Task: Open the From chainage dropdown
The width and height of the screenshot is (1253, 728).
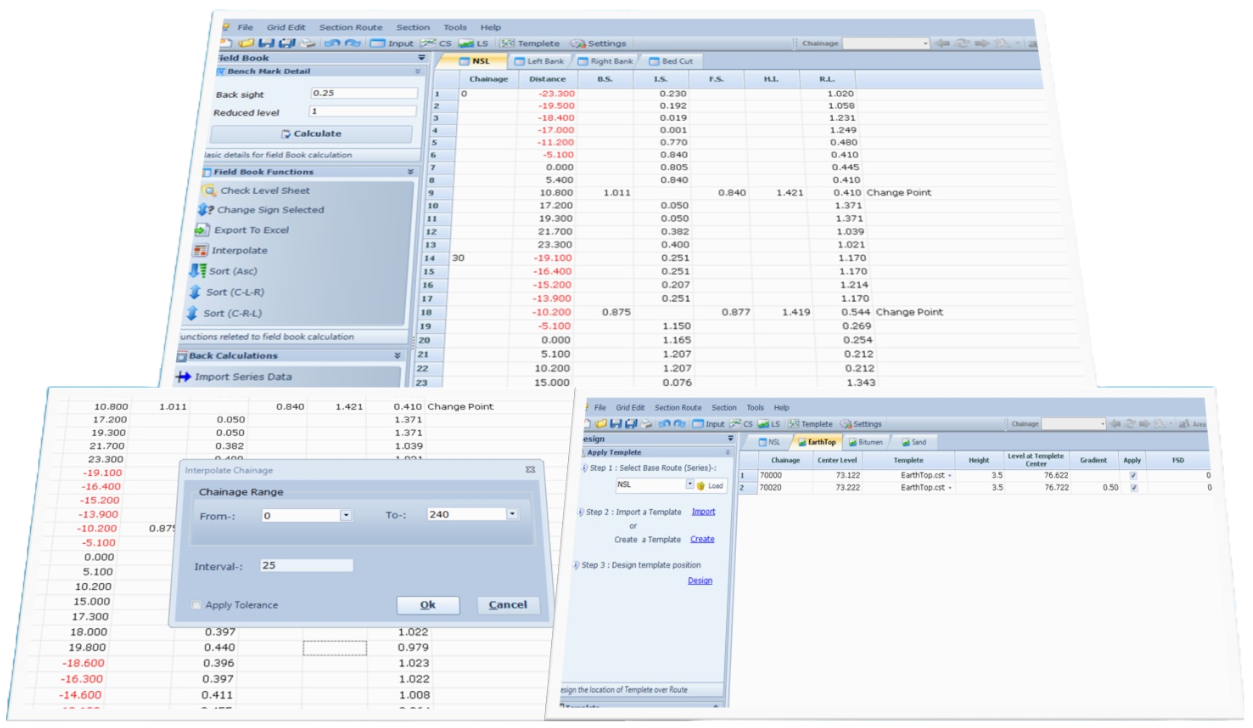Action: pos(345,515)
